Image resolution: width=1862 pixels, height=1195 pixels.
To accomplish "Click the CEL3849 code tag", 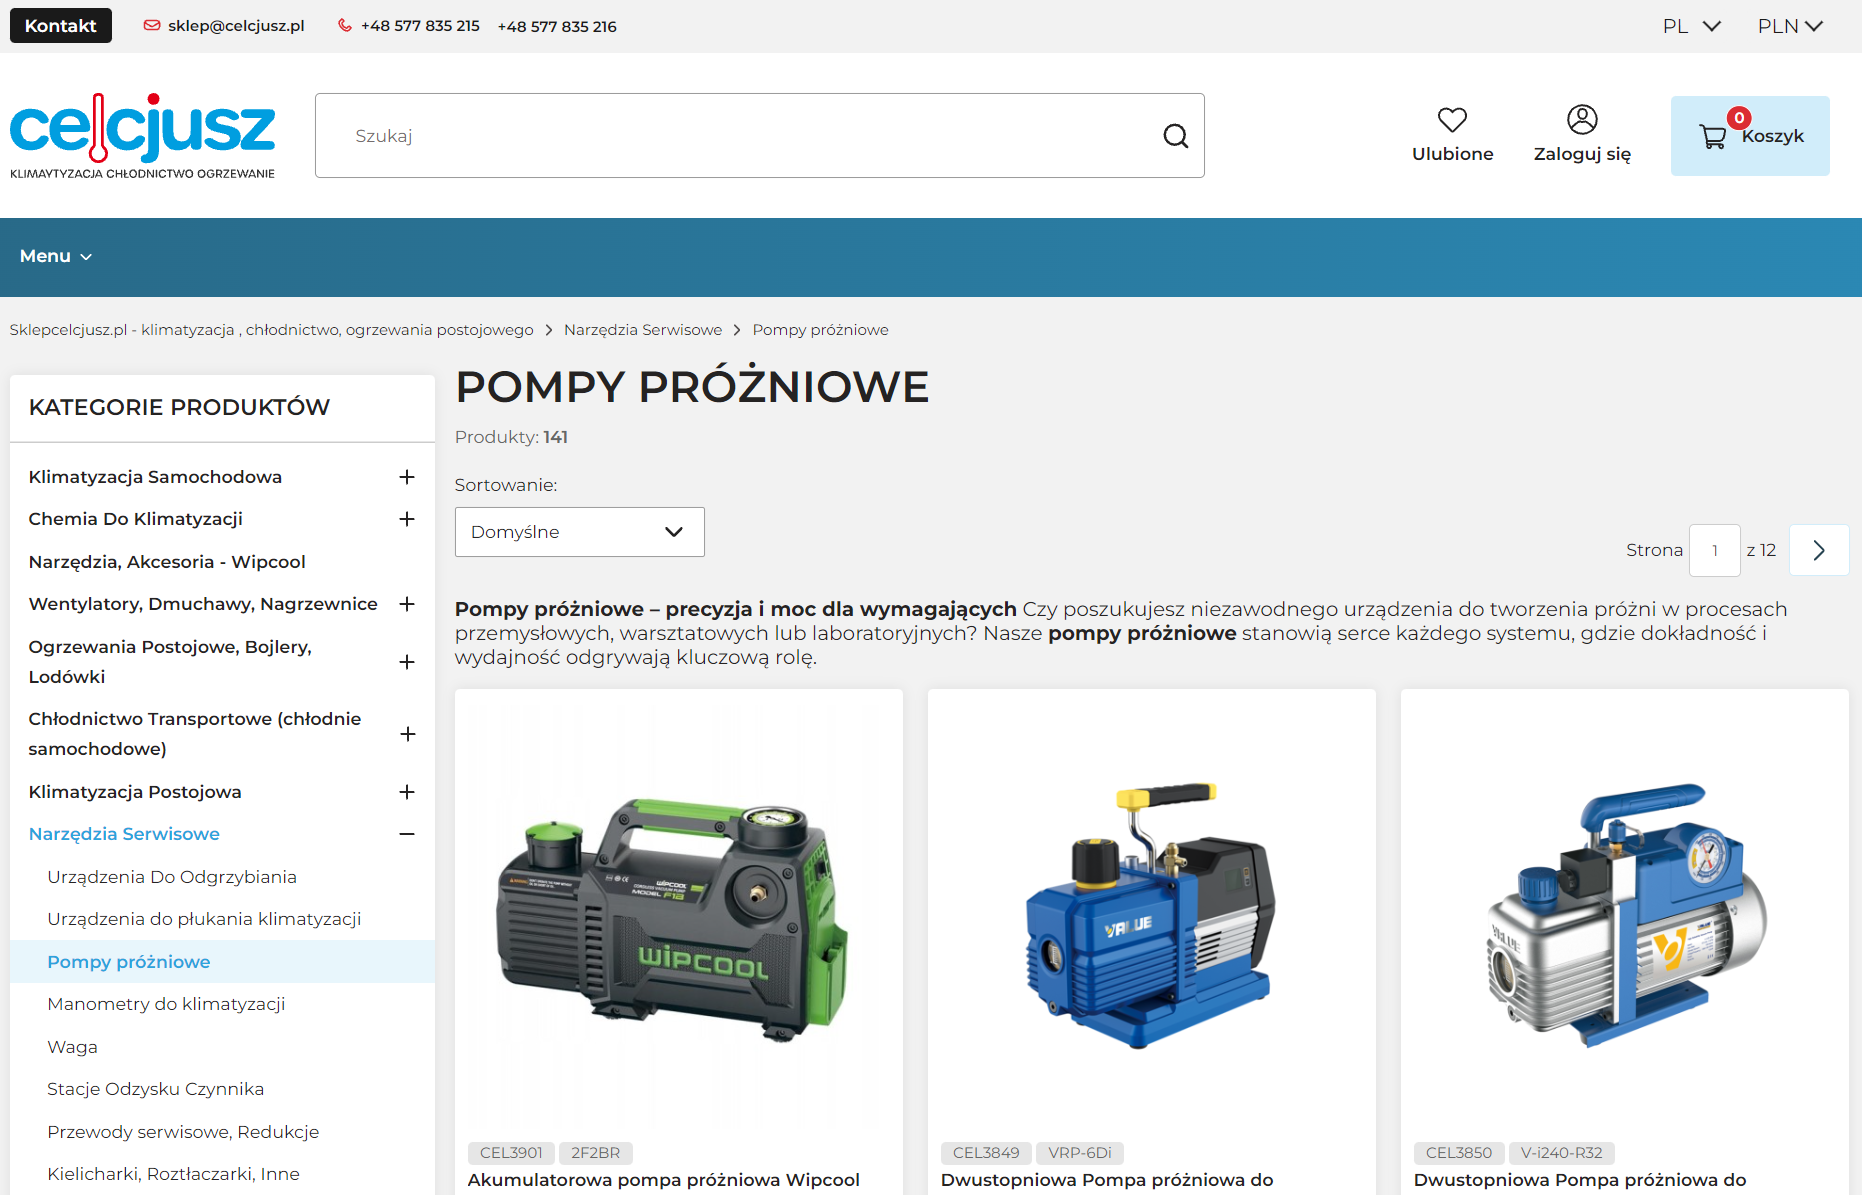I will 986,1153.
